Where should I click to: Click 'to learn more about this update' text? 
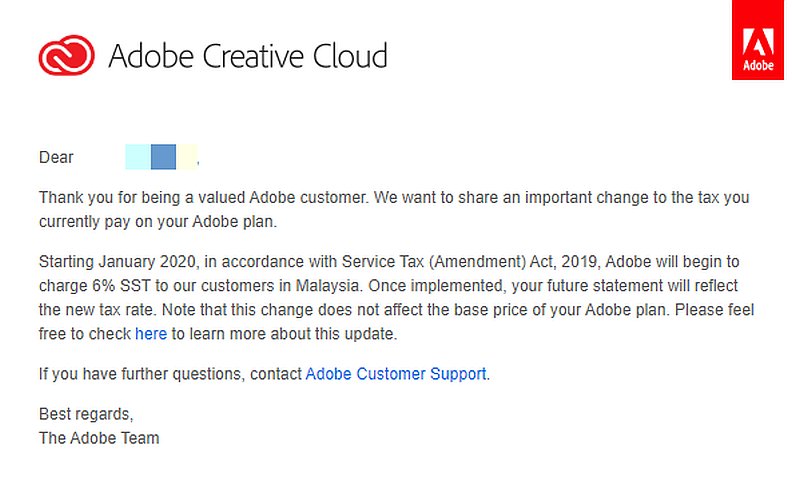[x=284, y=333]
